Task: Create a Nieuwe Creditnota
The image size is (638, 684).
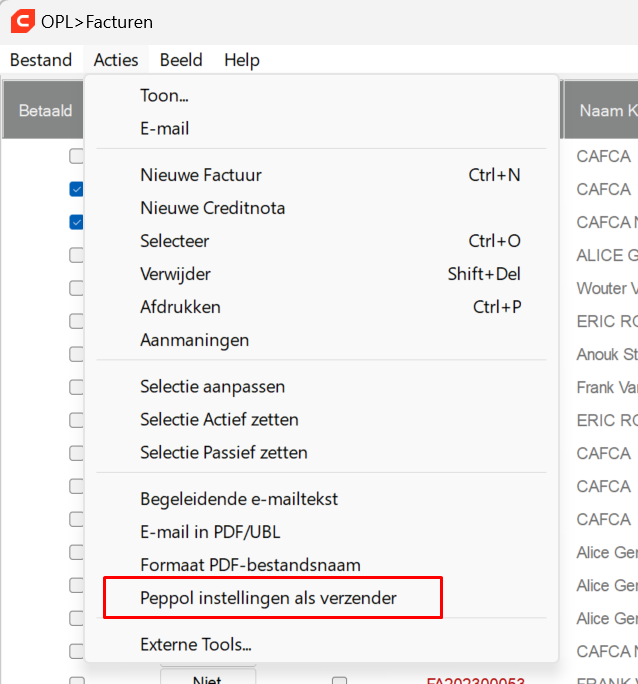Action: coord(321,208)
